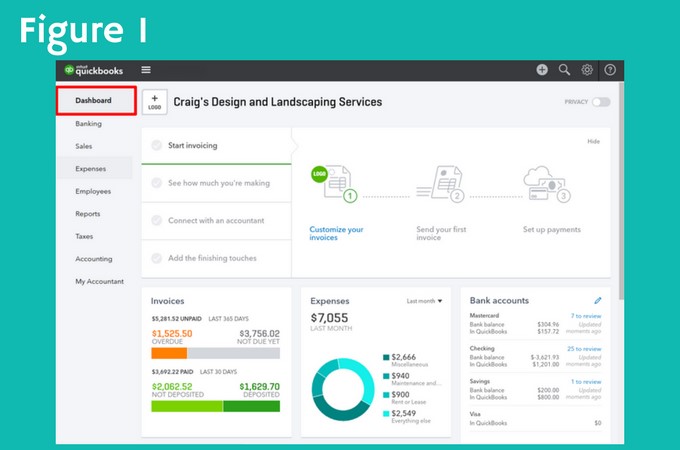
Task: Click Craig's Design and Landscaping Services title
Action: (x=278, y=102)
